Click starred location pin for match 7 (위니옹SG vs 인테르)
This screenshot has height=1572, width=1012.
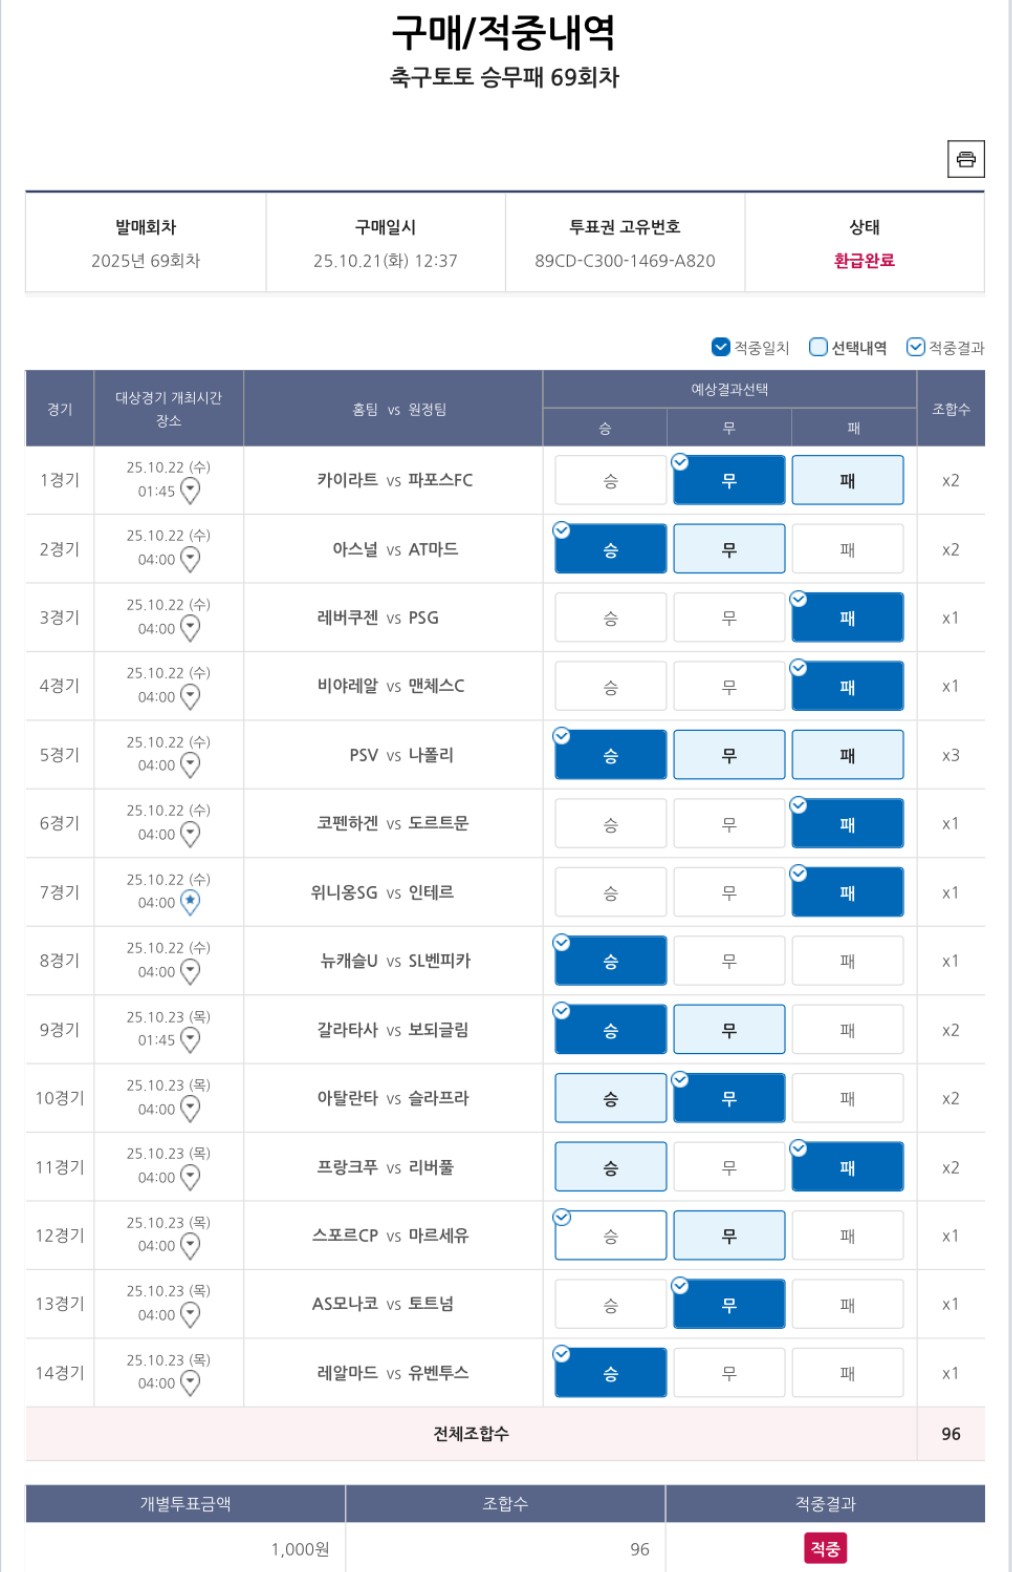point(190,903)
